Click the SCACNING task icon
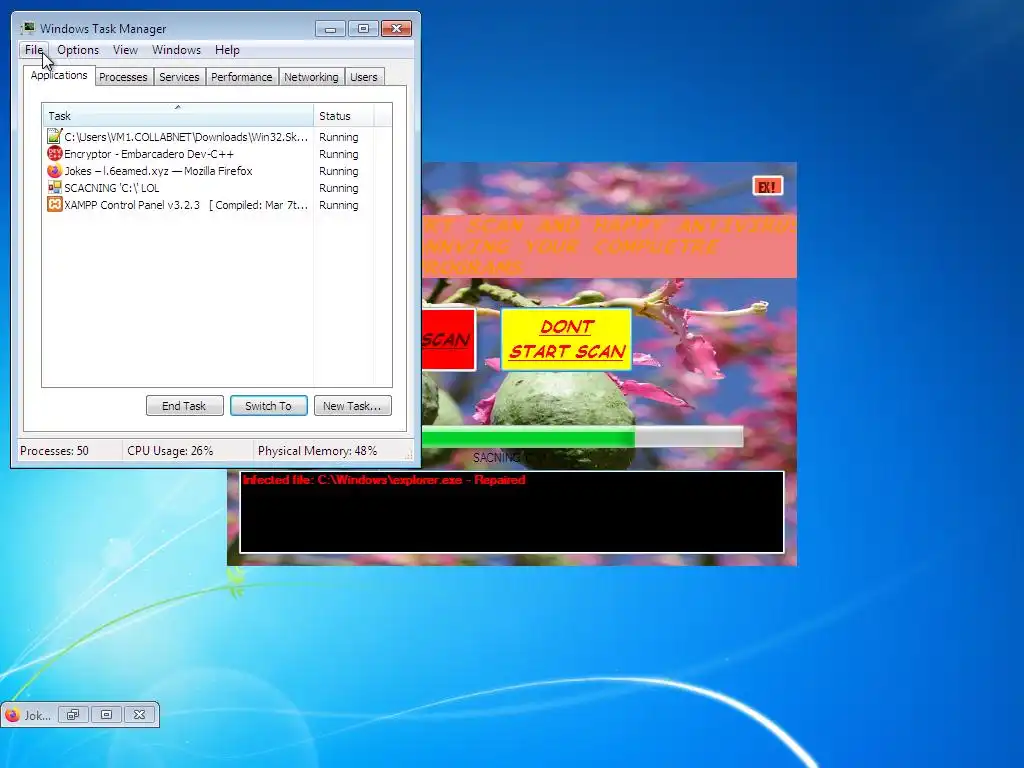The height and width of the screenshot is (768, 1024). click(x=54, y=187)
